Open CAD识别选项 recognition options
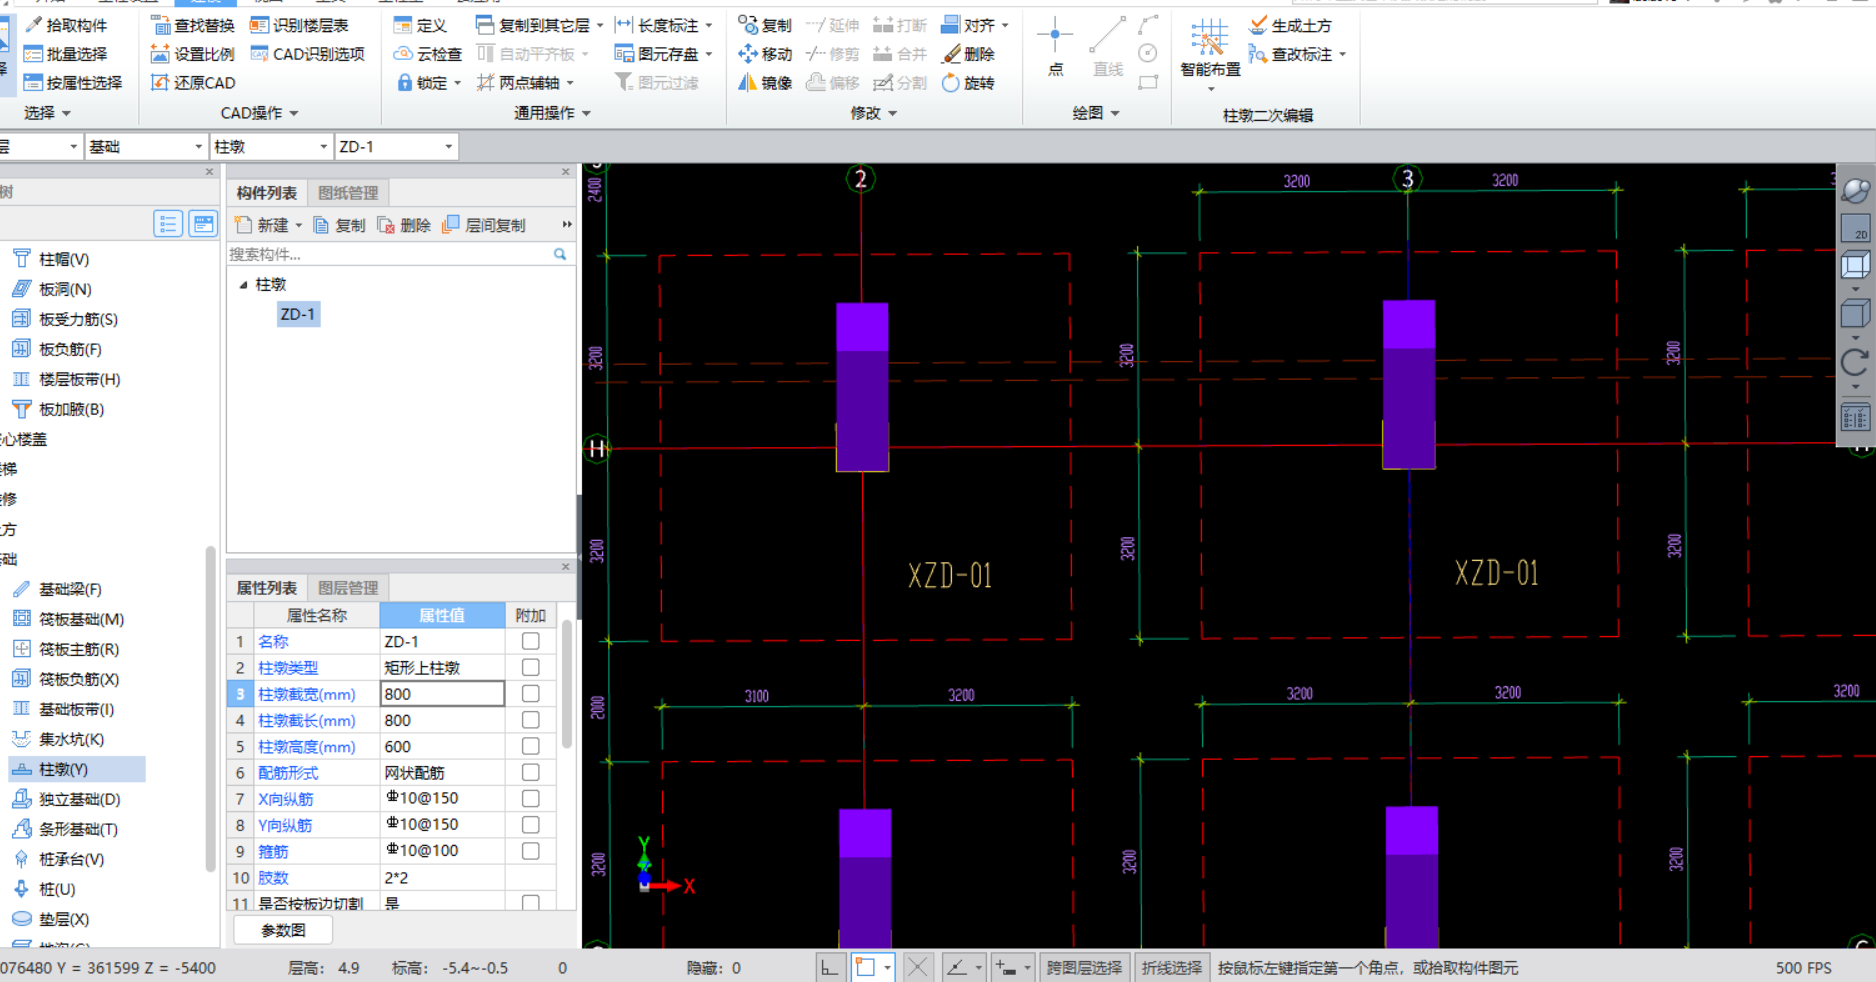 (x=307, y=54)
